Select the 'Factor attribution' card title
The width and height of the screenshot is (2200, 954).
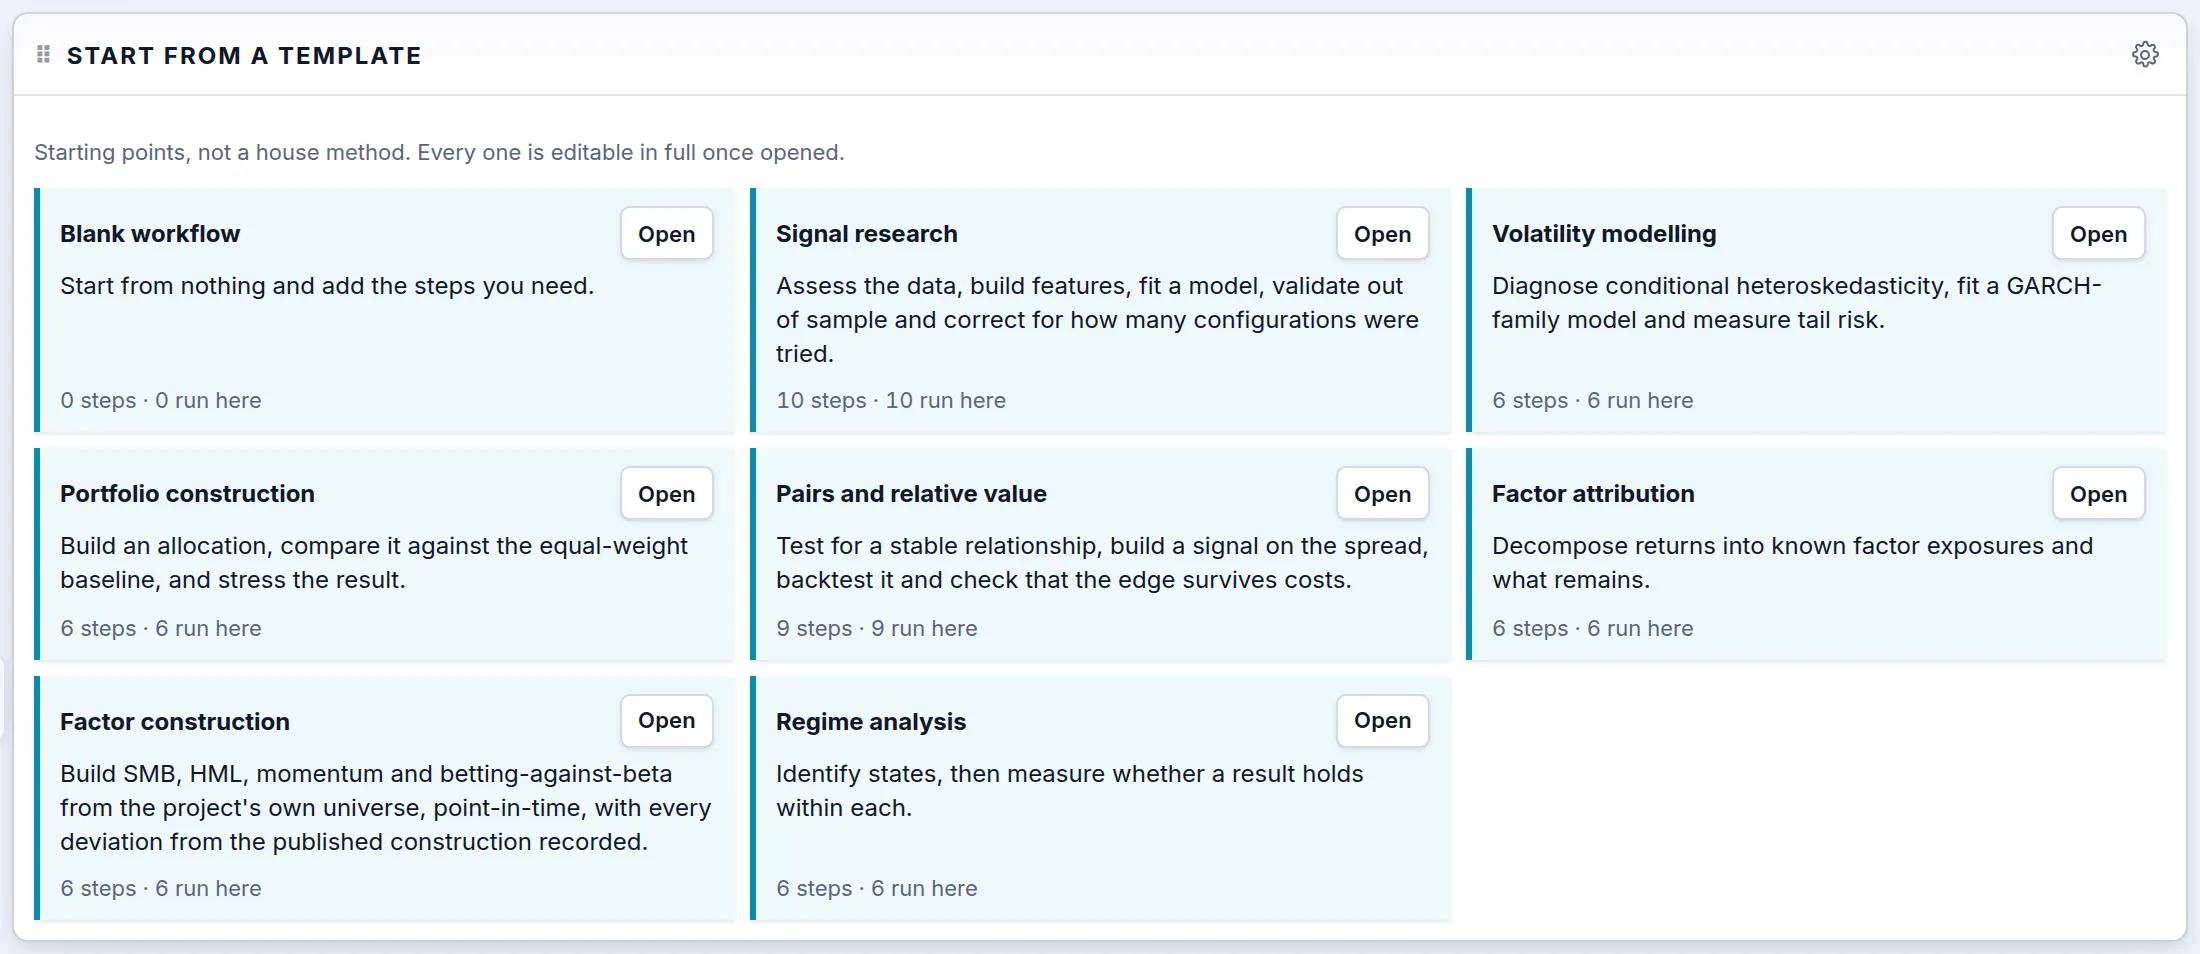[x=1593, y=494]
